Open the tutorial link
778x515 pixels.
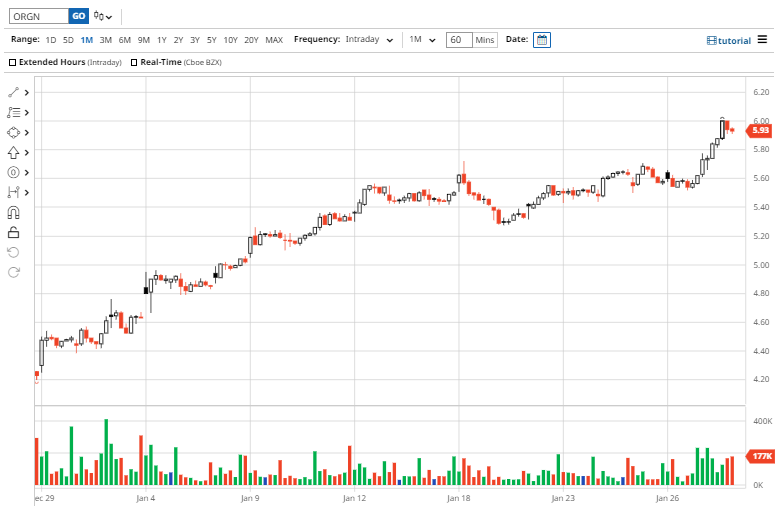(x=729, y=41)
